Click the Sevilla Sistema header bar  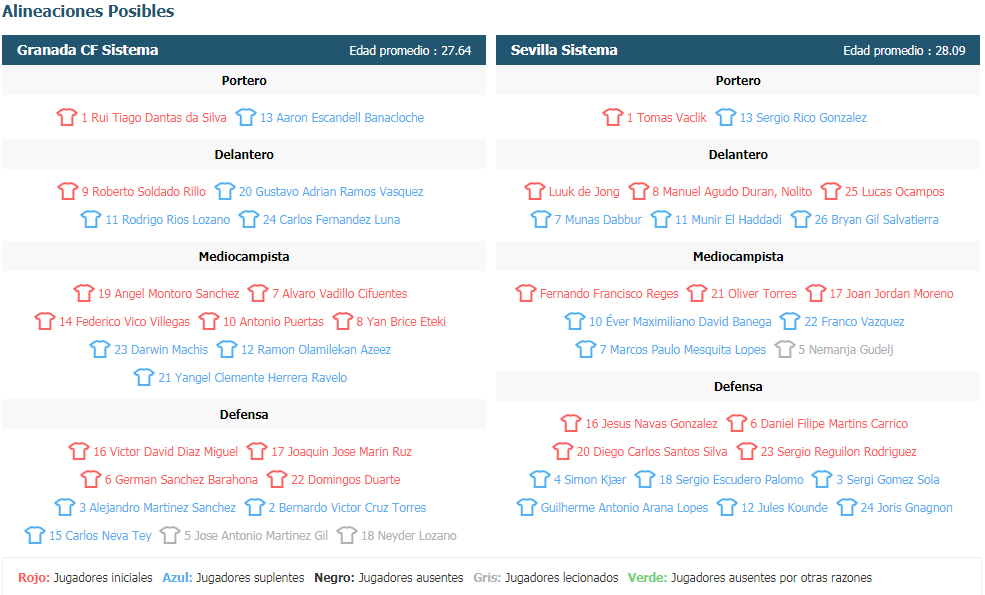coord(737,50)
